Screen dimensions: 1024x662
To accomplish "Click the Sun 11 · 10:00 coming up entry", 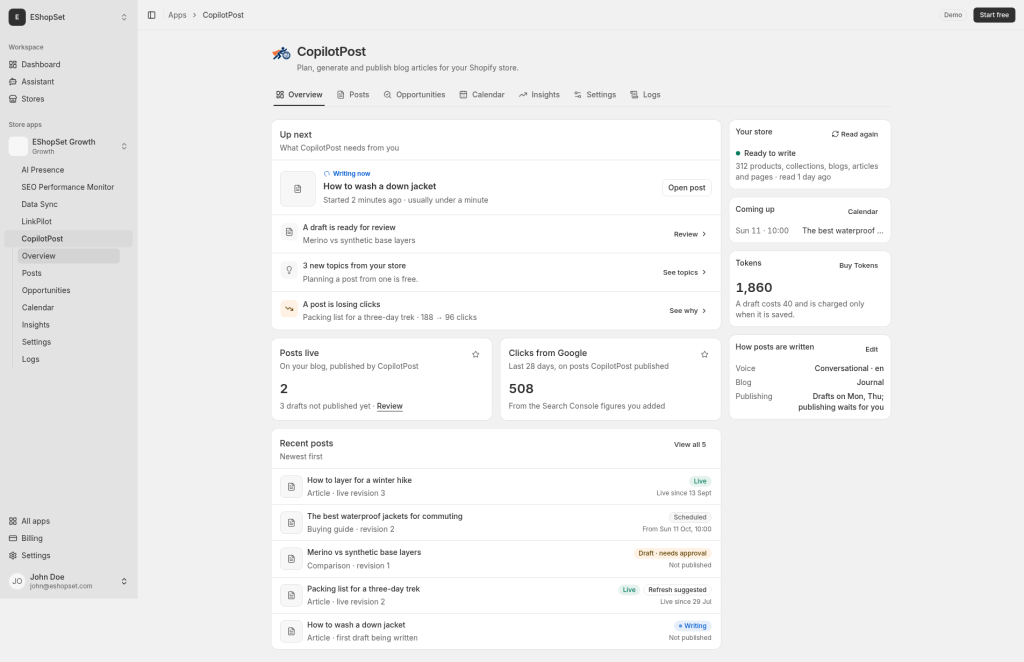I will point(809,231).
